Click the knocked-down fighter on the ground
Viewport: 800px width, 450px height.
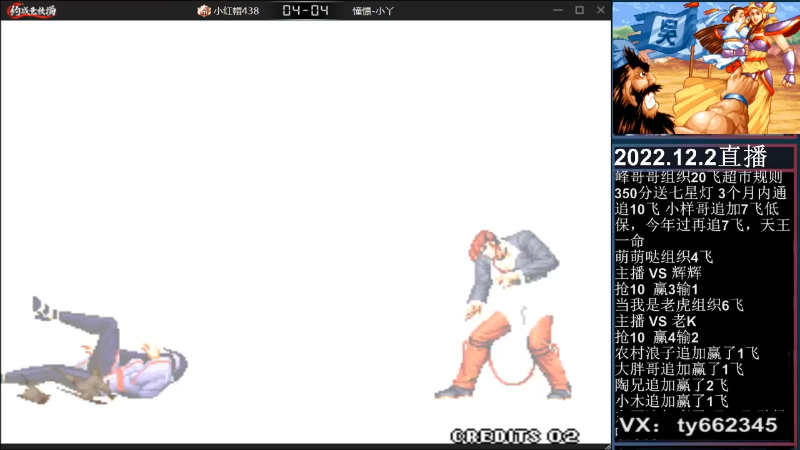95,352
